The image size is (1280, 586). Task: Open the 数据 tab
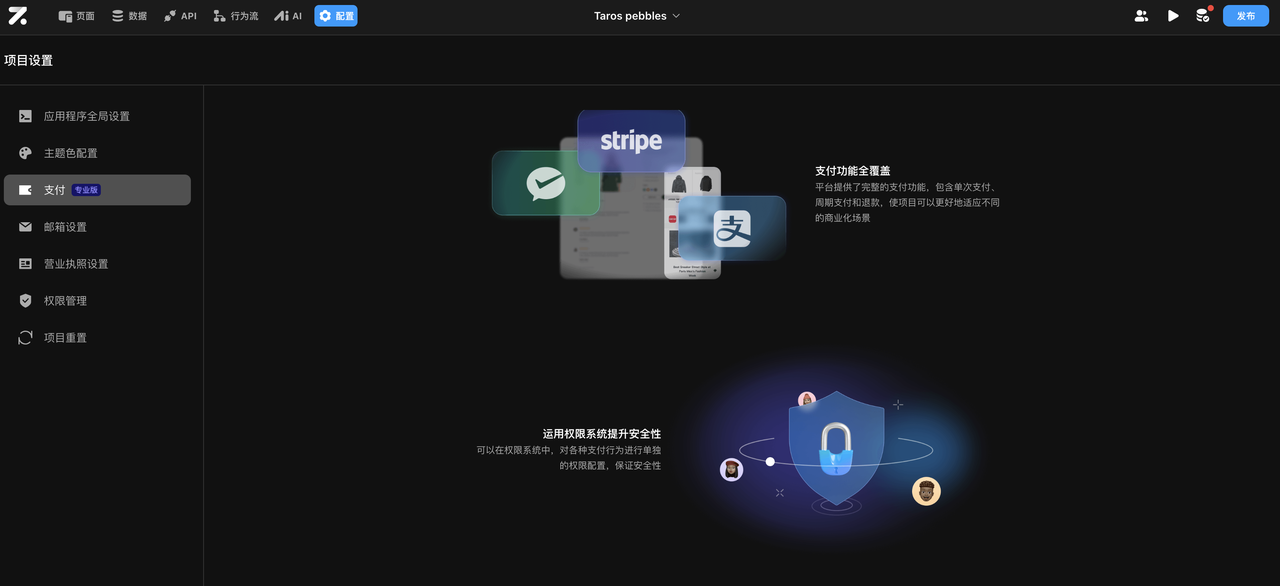click(129, 16)
